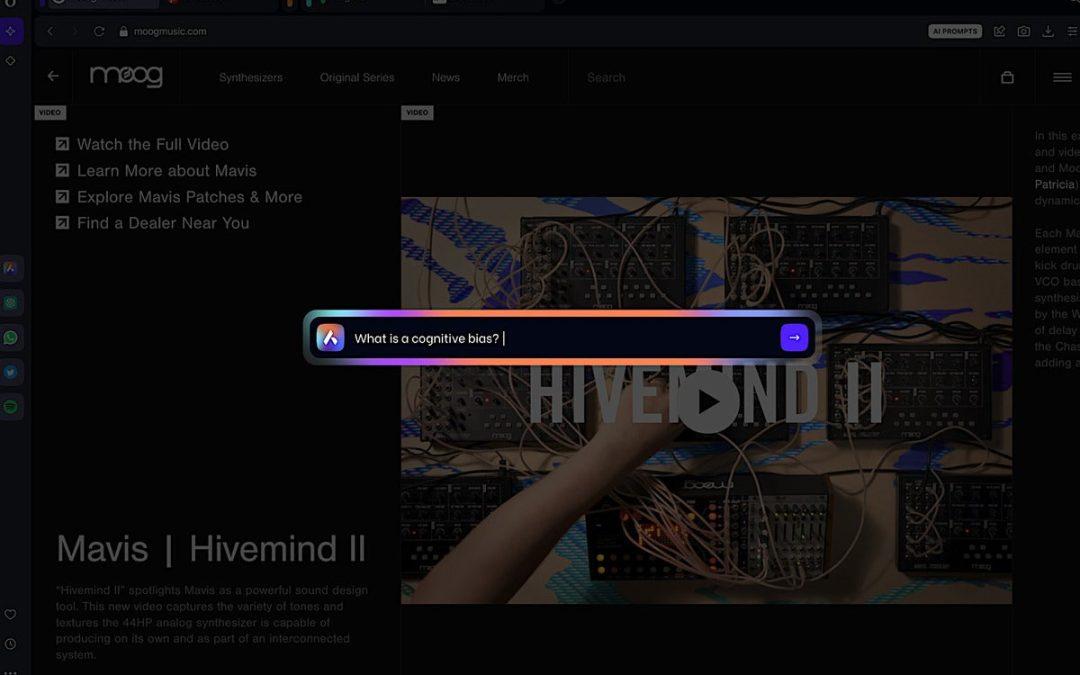Open WhatsApp from the sidebar
The height and width of the screenshot is (675, 1080).
pos(11,338)
